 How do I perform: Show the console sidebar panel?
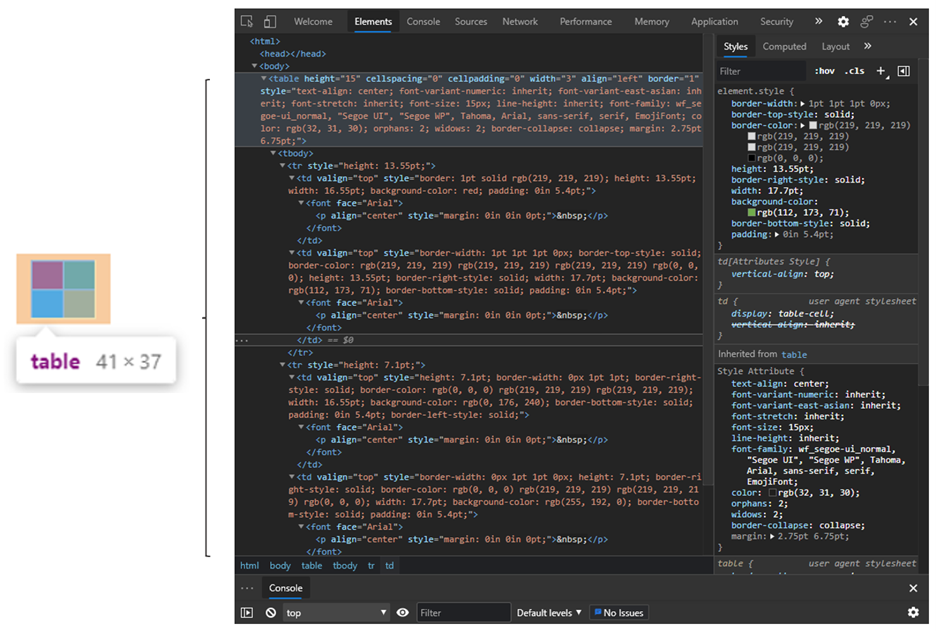[x=247, y=612]
